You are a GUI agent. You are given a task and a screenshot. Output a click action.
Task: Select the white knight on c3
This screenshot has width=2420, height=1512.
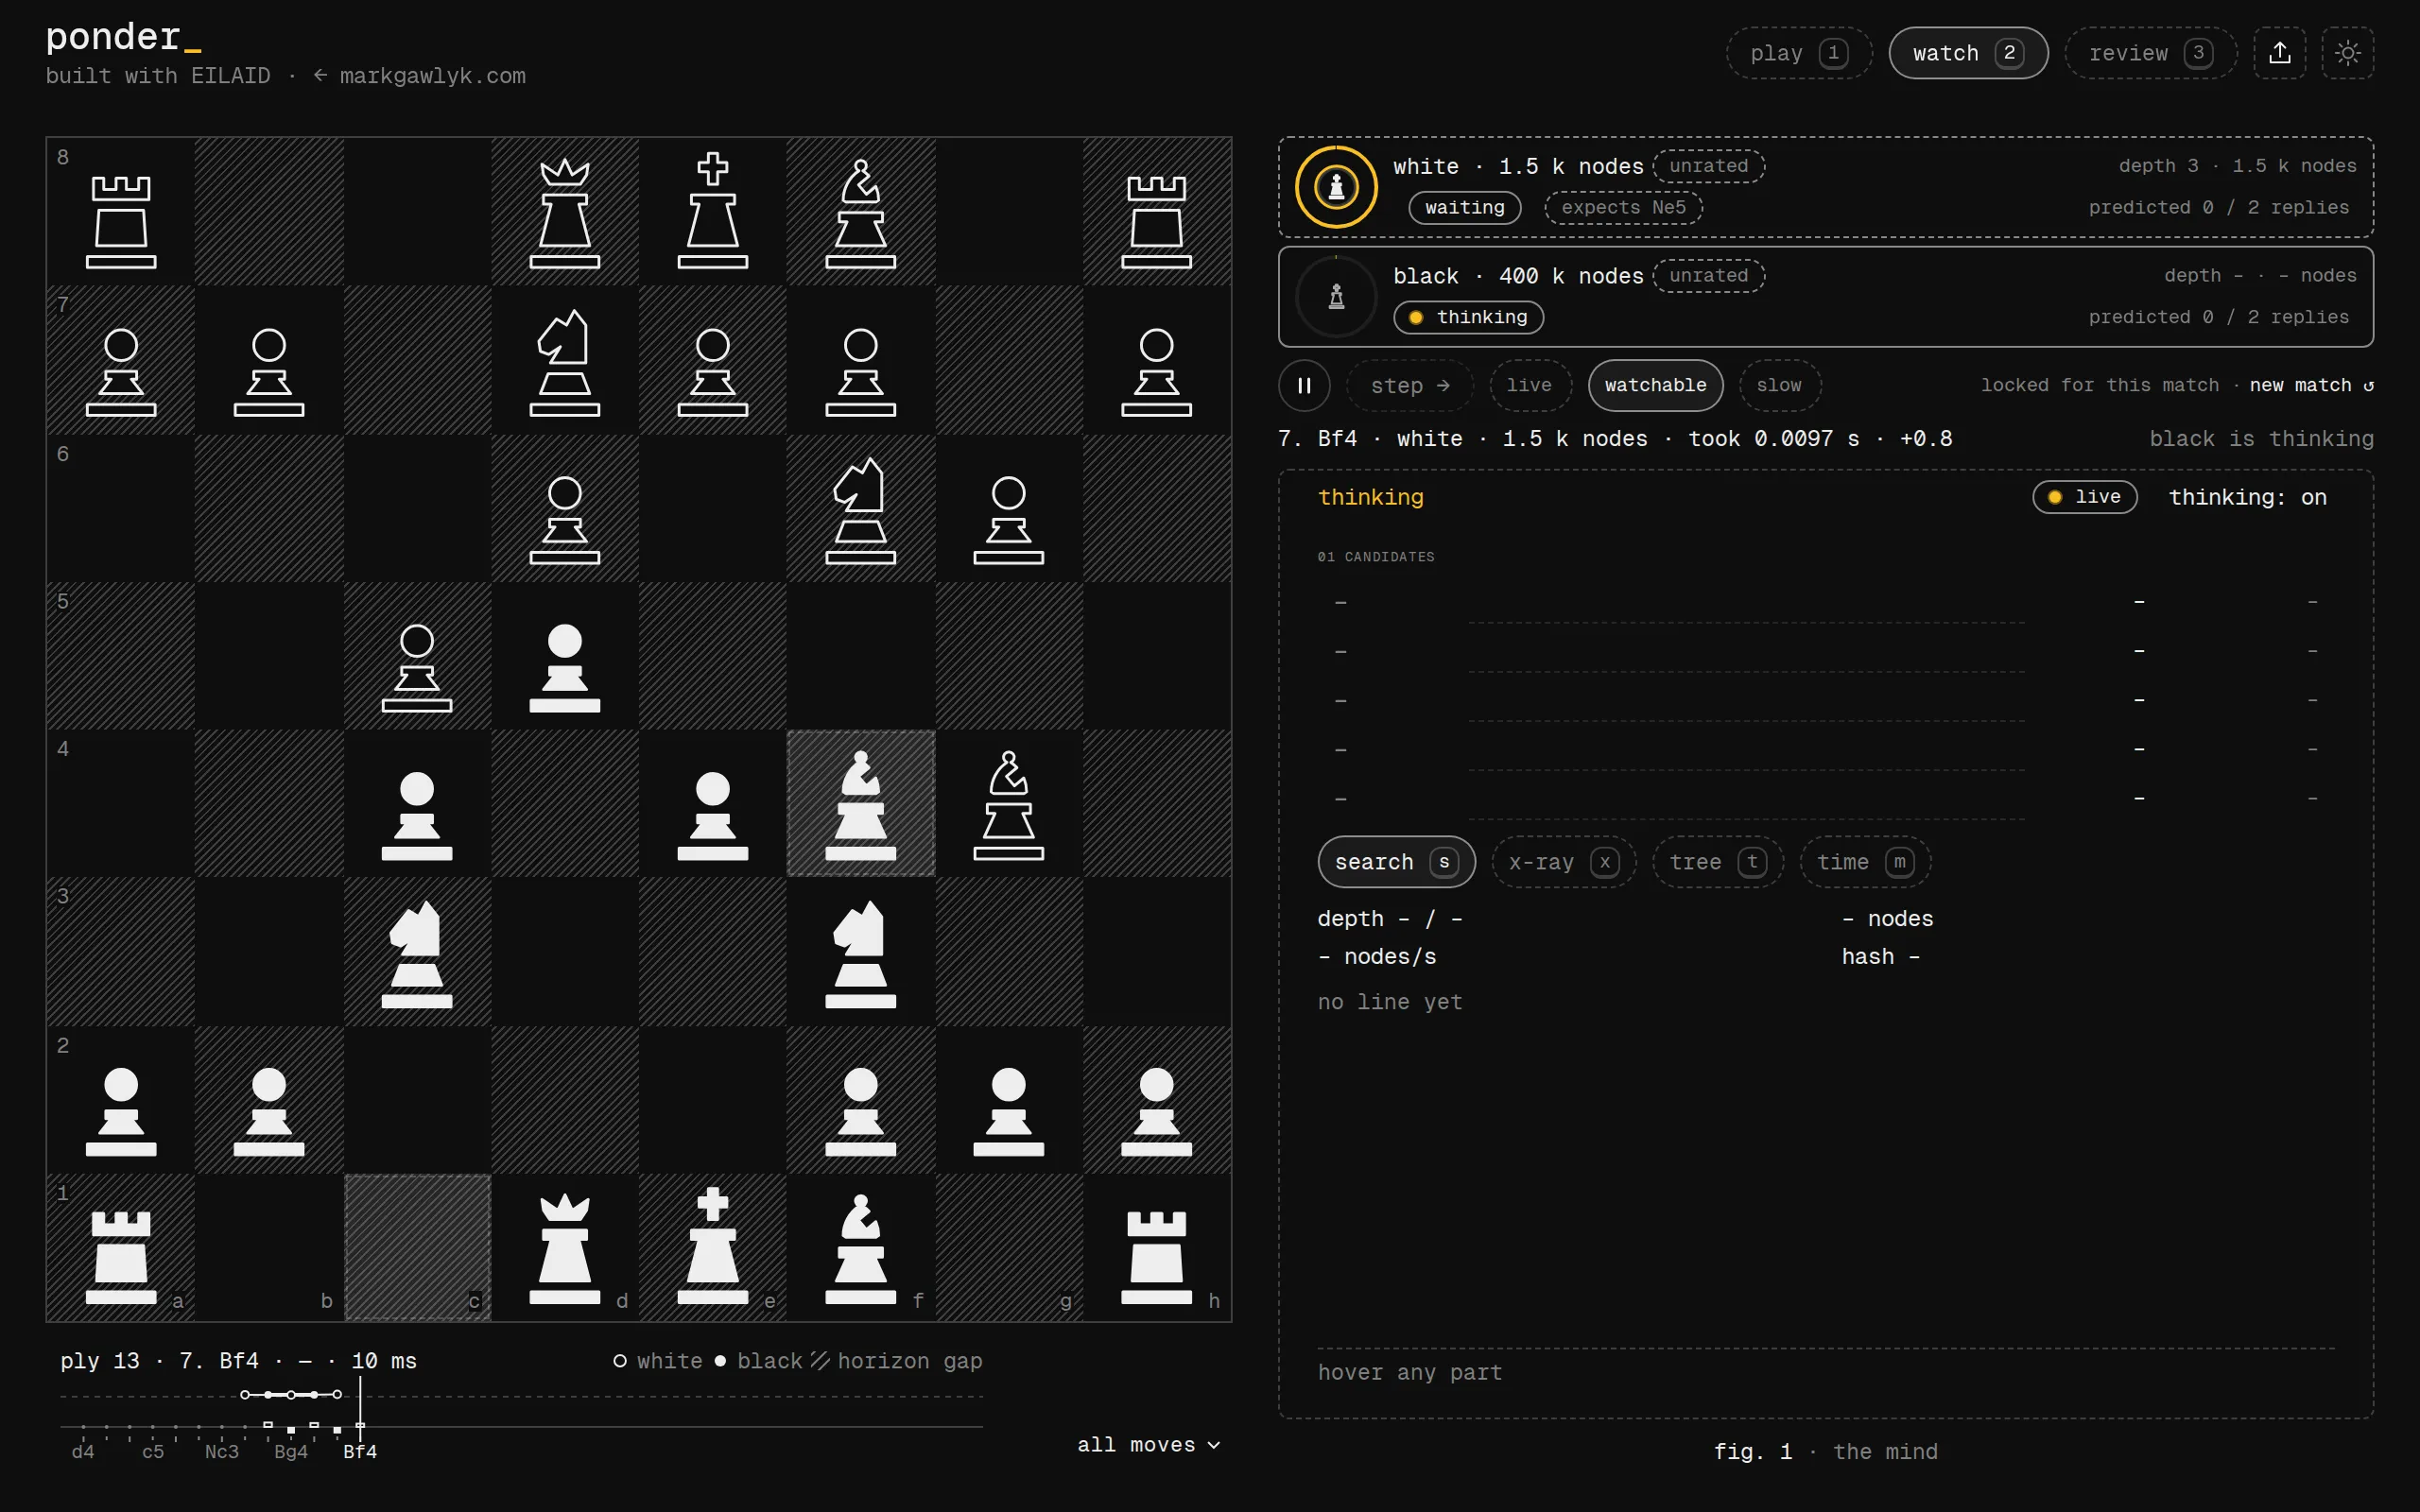(417, 954)
